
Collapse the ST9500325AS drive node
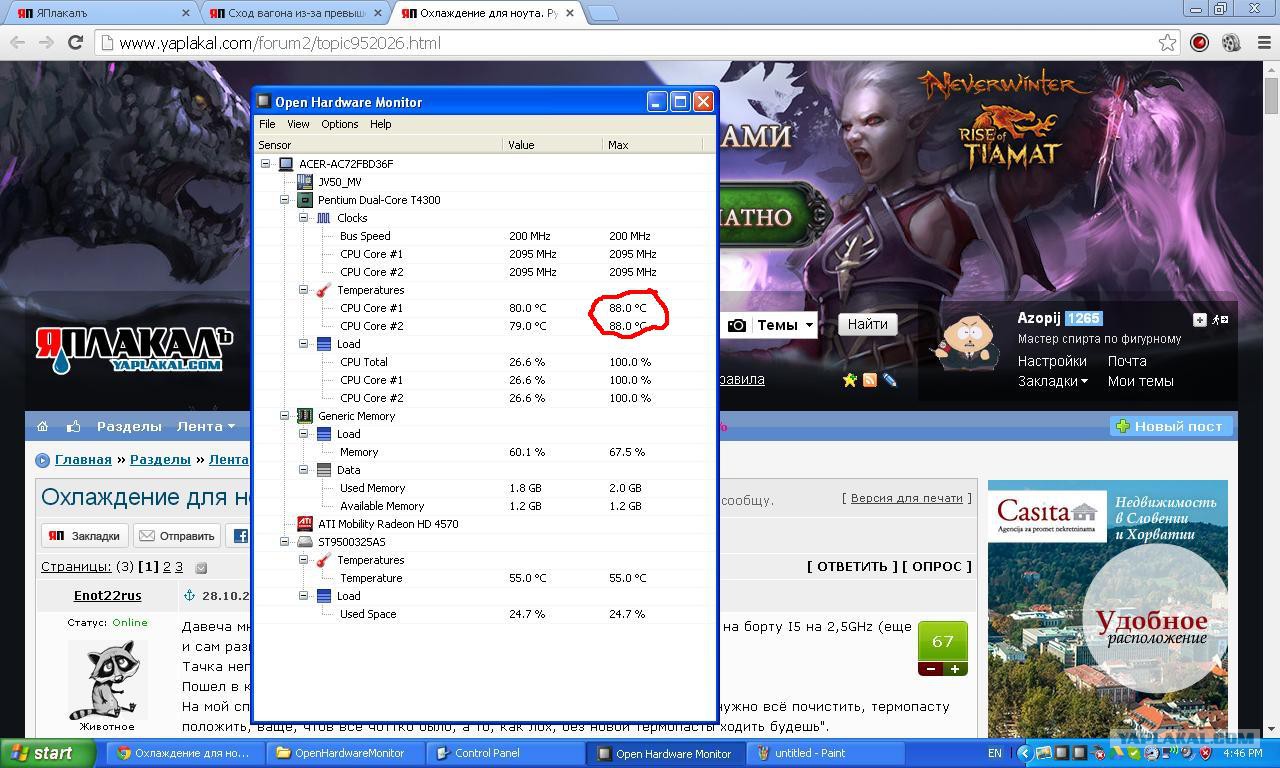285,542
